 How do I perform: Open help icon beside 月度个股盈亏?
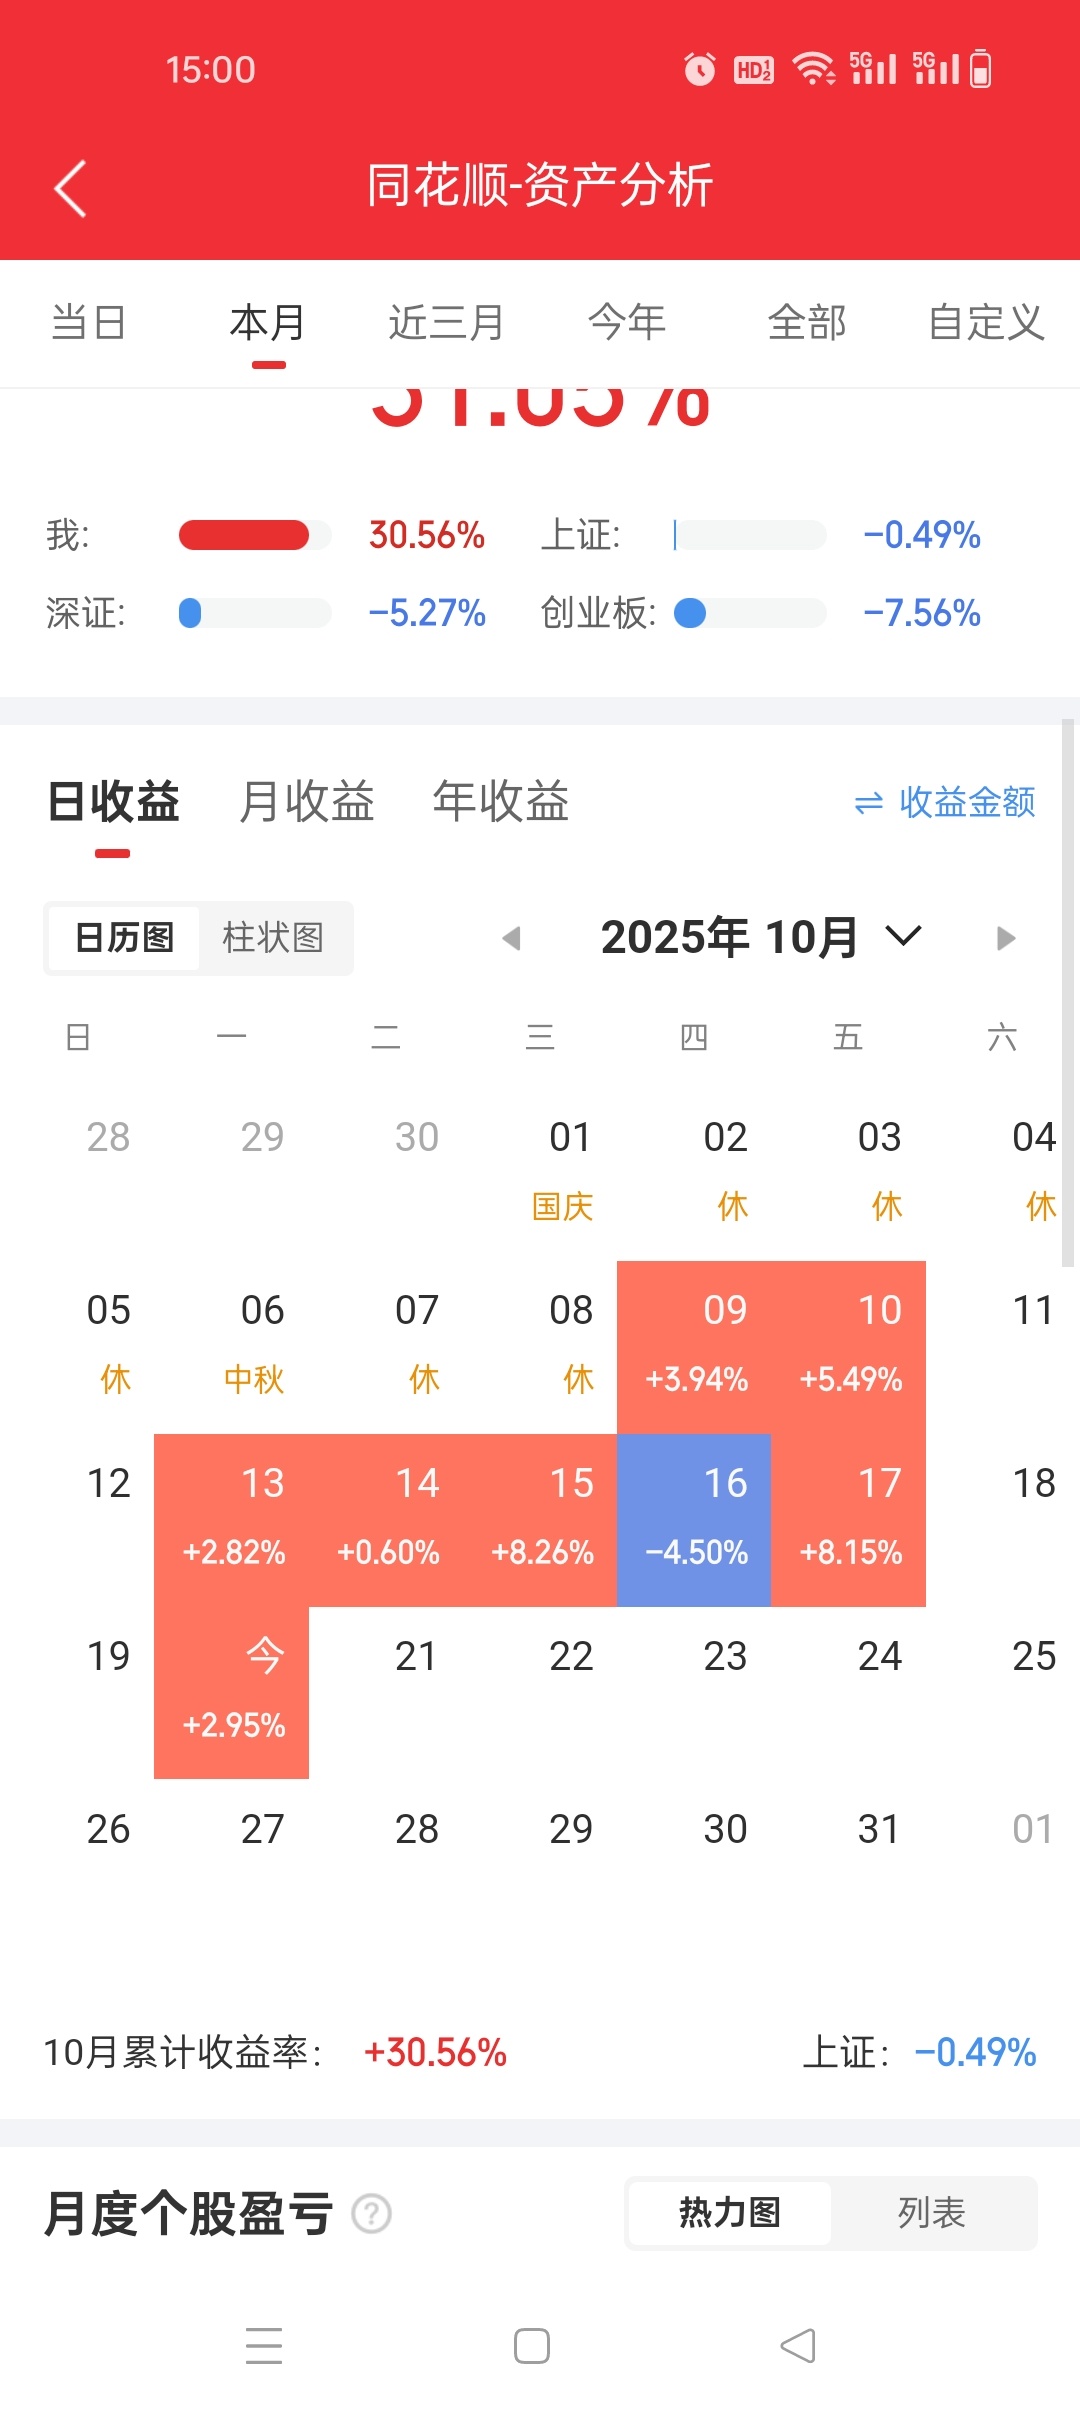coord(372,2213)
